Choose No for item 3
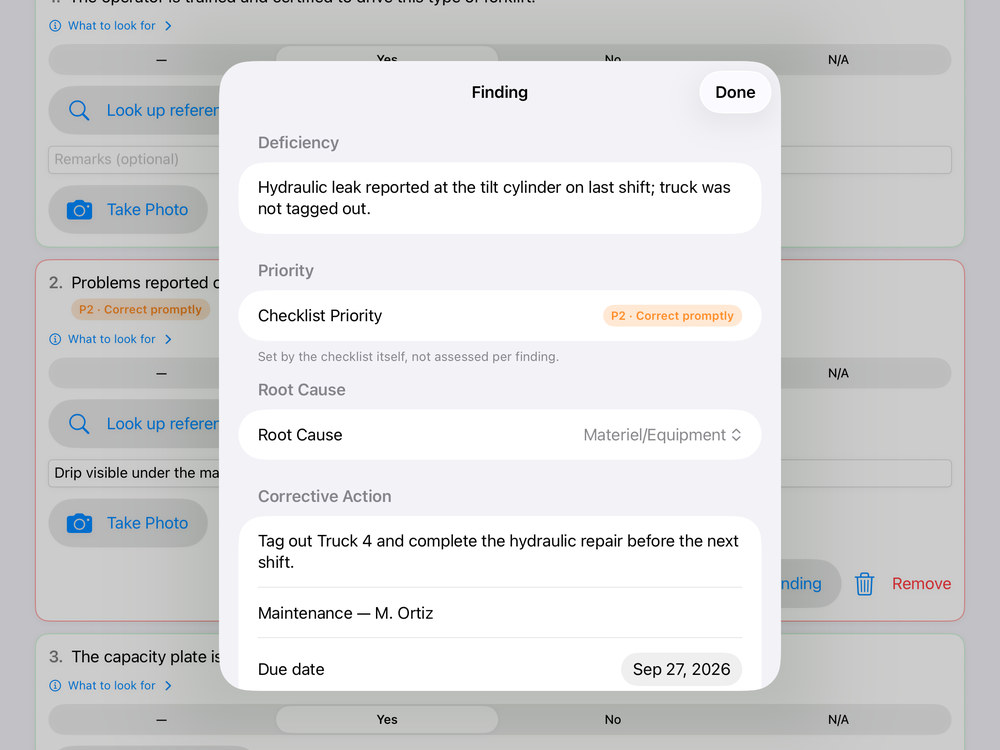1000x750 pixels. 613,719
